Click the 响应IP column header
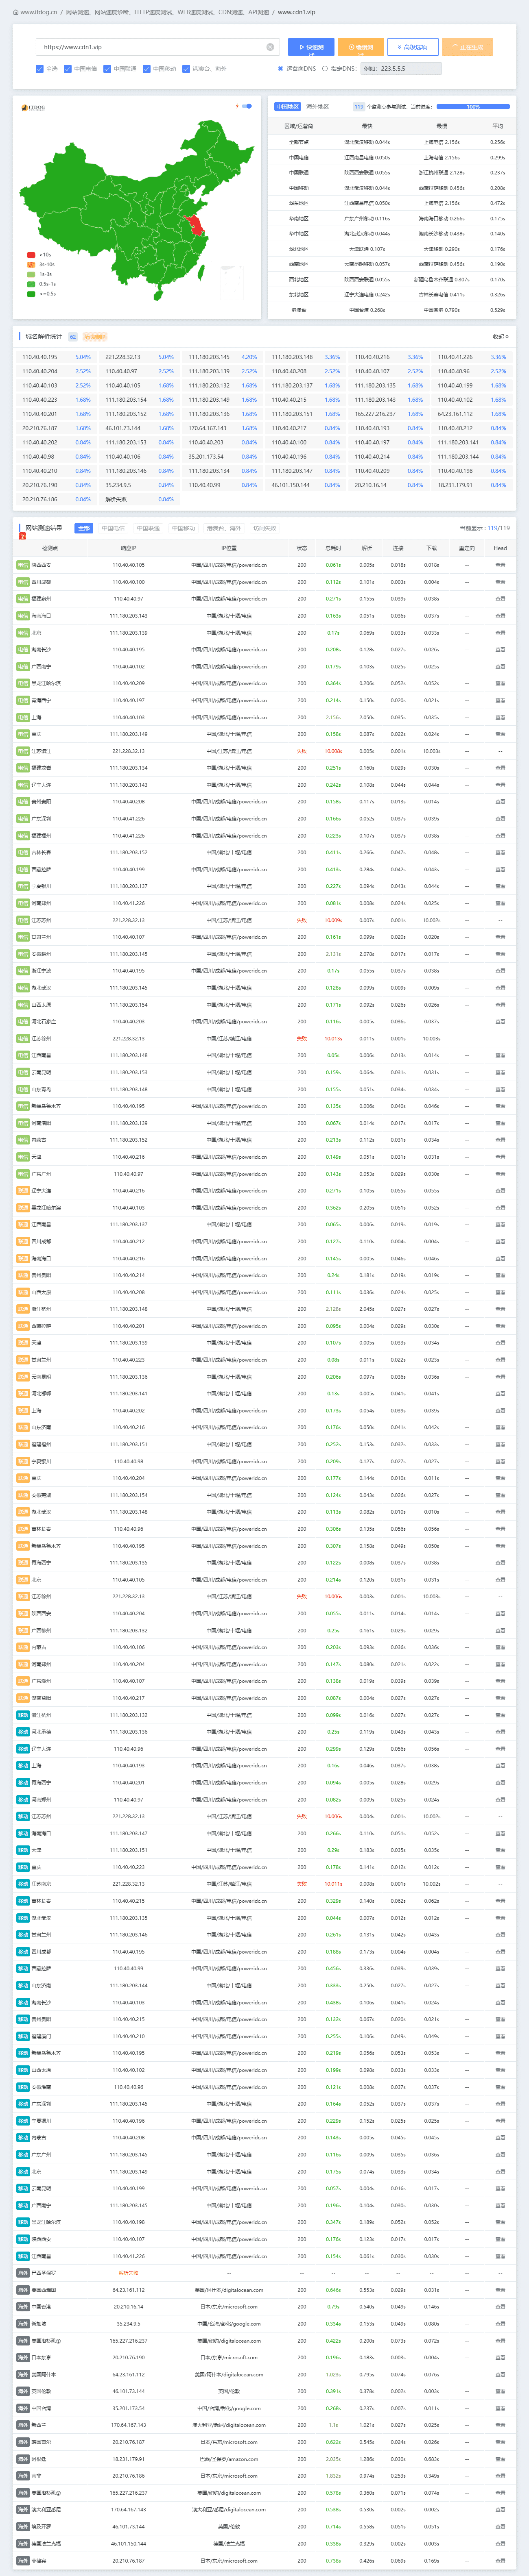This screenshot has width=529, height=2576. 128,548
